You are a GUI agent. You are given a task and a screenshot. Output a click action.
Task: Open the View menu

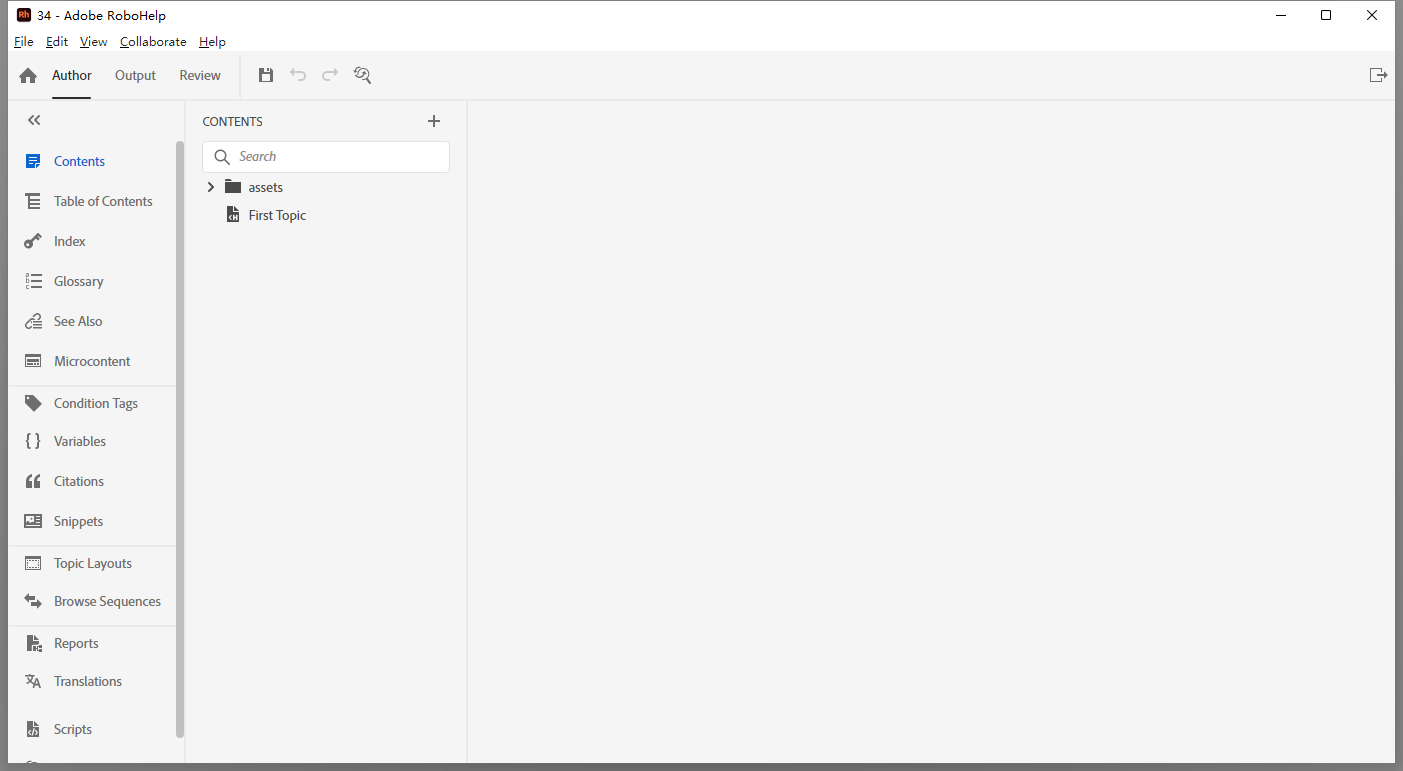click(x=94, y=42)
